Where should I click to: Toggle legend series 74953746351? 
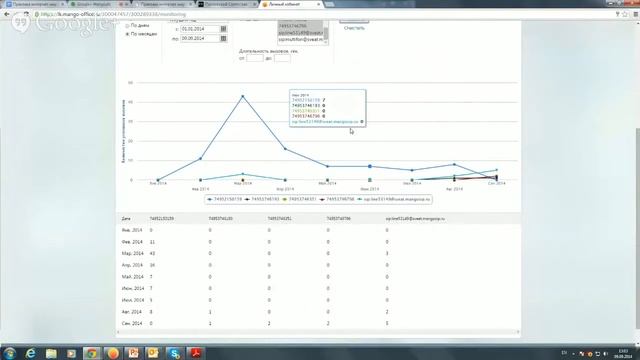tap(300, 199)
